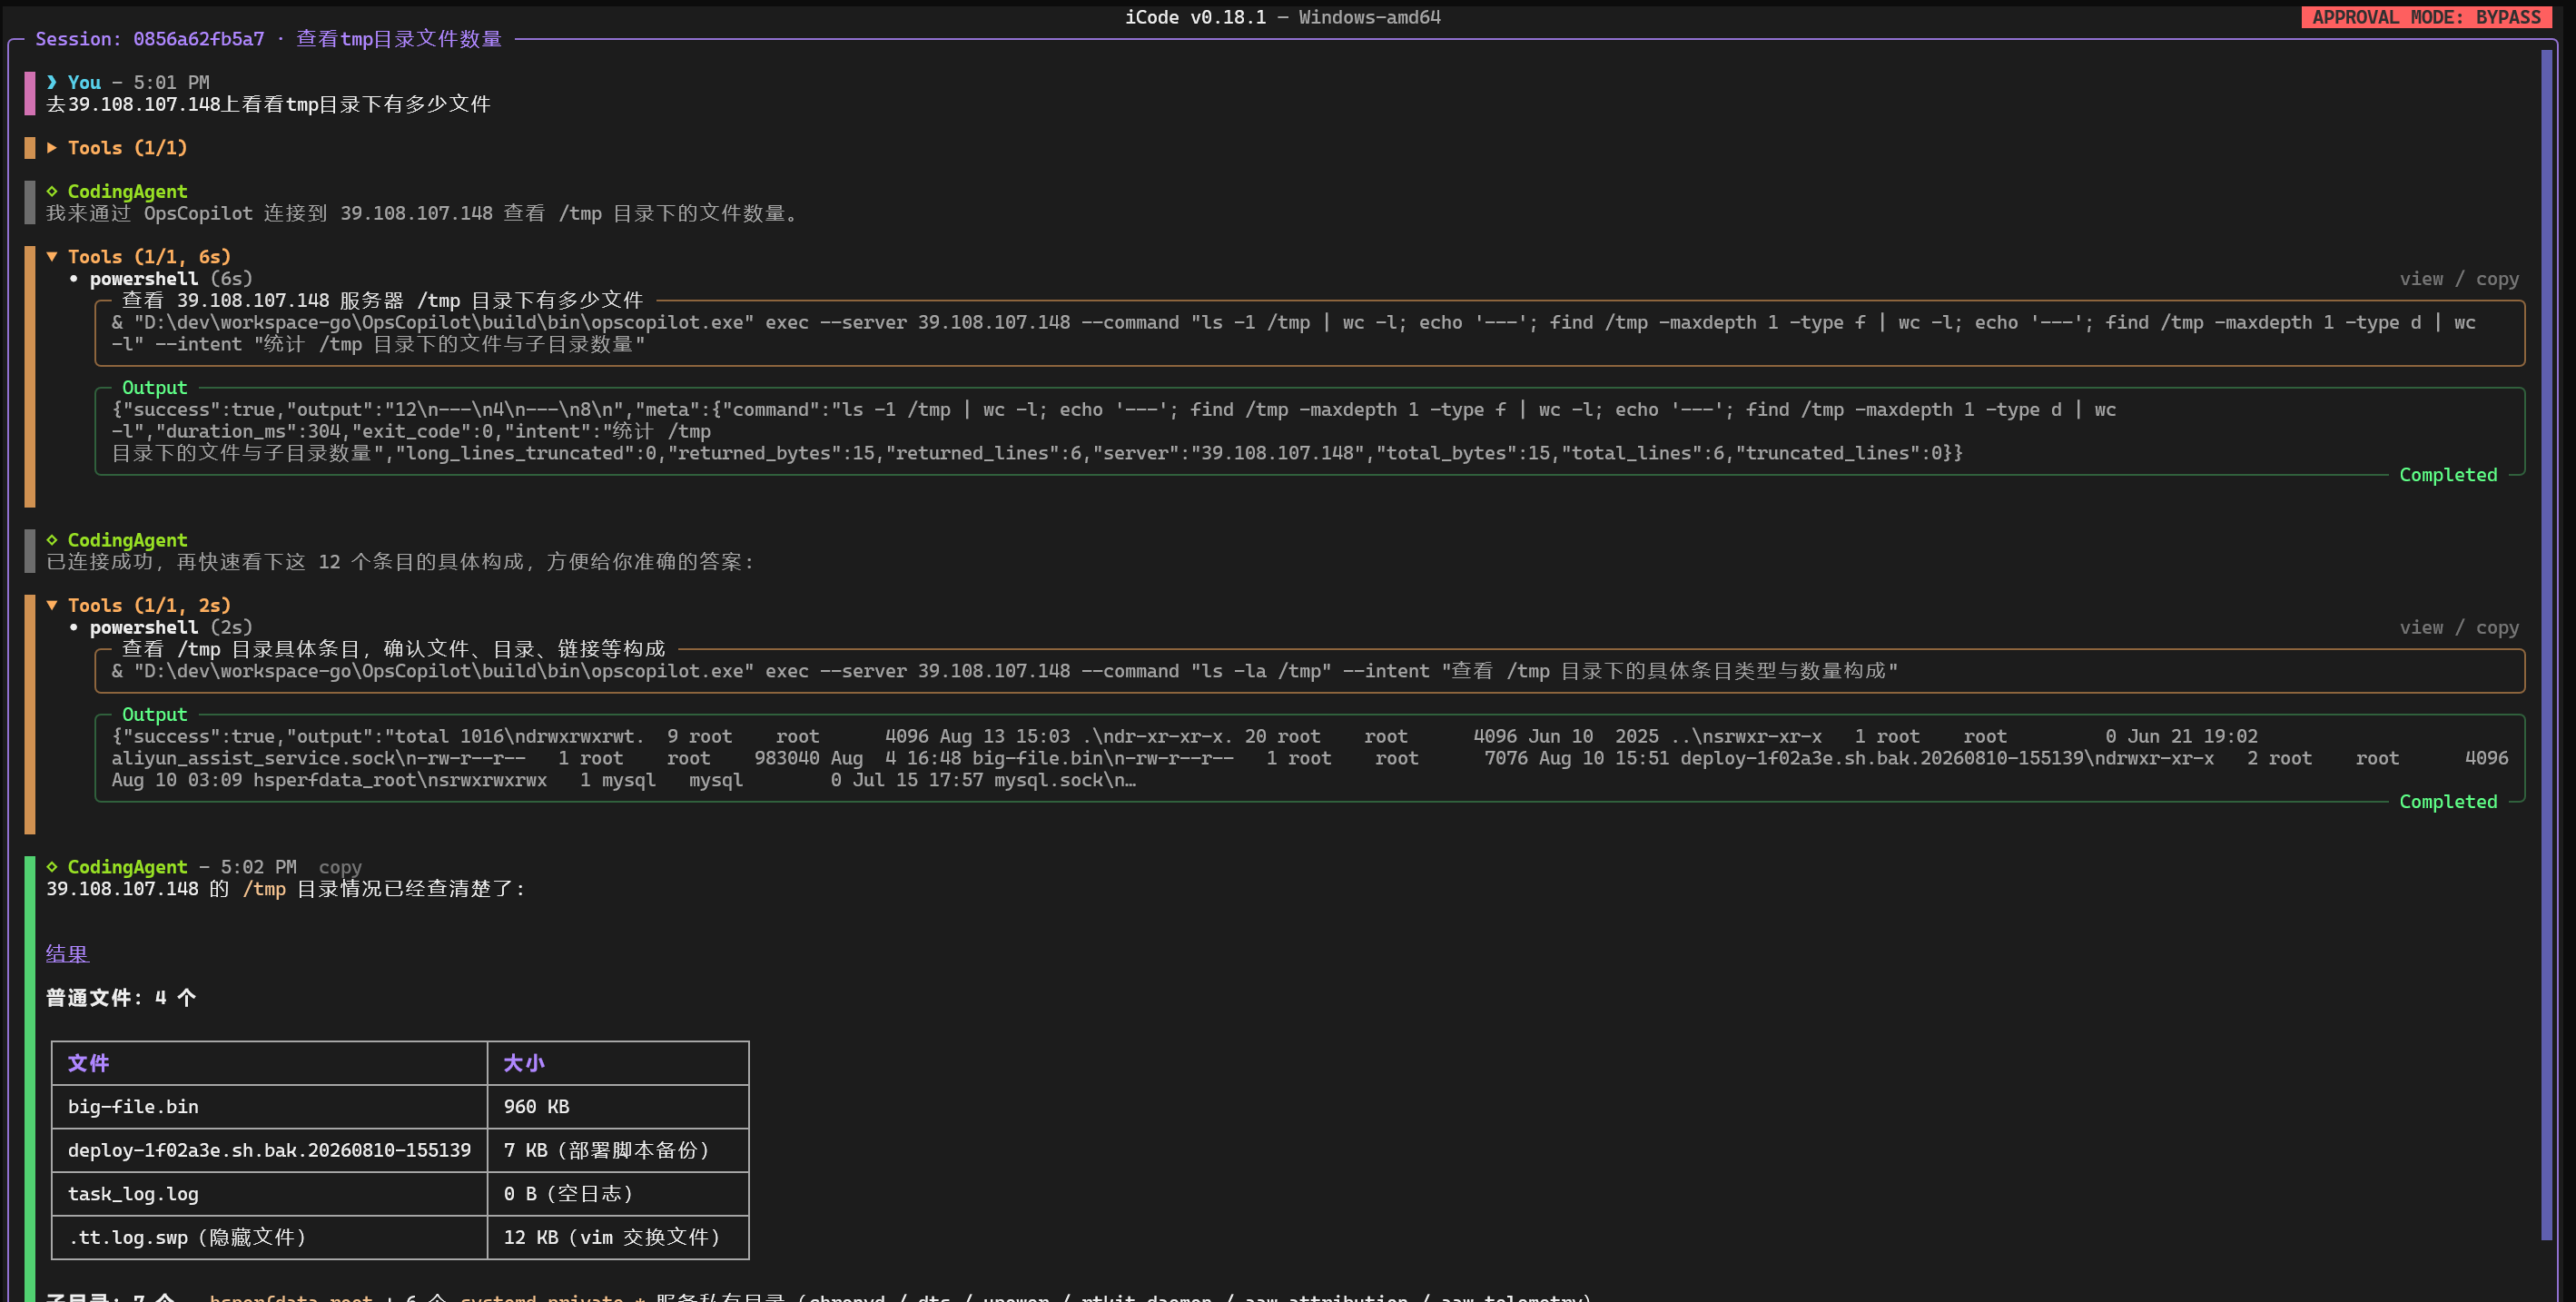Click Completed status of the 6s tool
The width and height of the screenshot is (2576, 1302).
pyautogui.click(x=2448, y=475)
